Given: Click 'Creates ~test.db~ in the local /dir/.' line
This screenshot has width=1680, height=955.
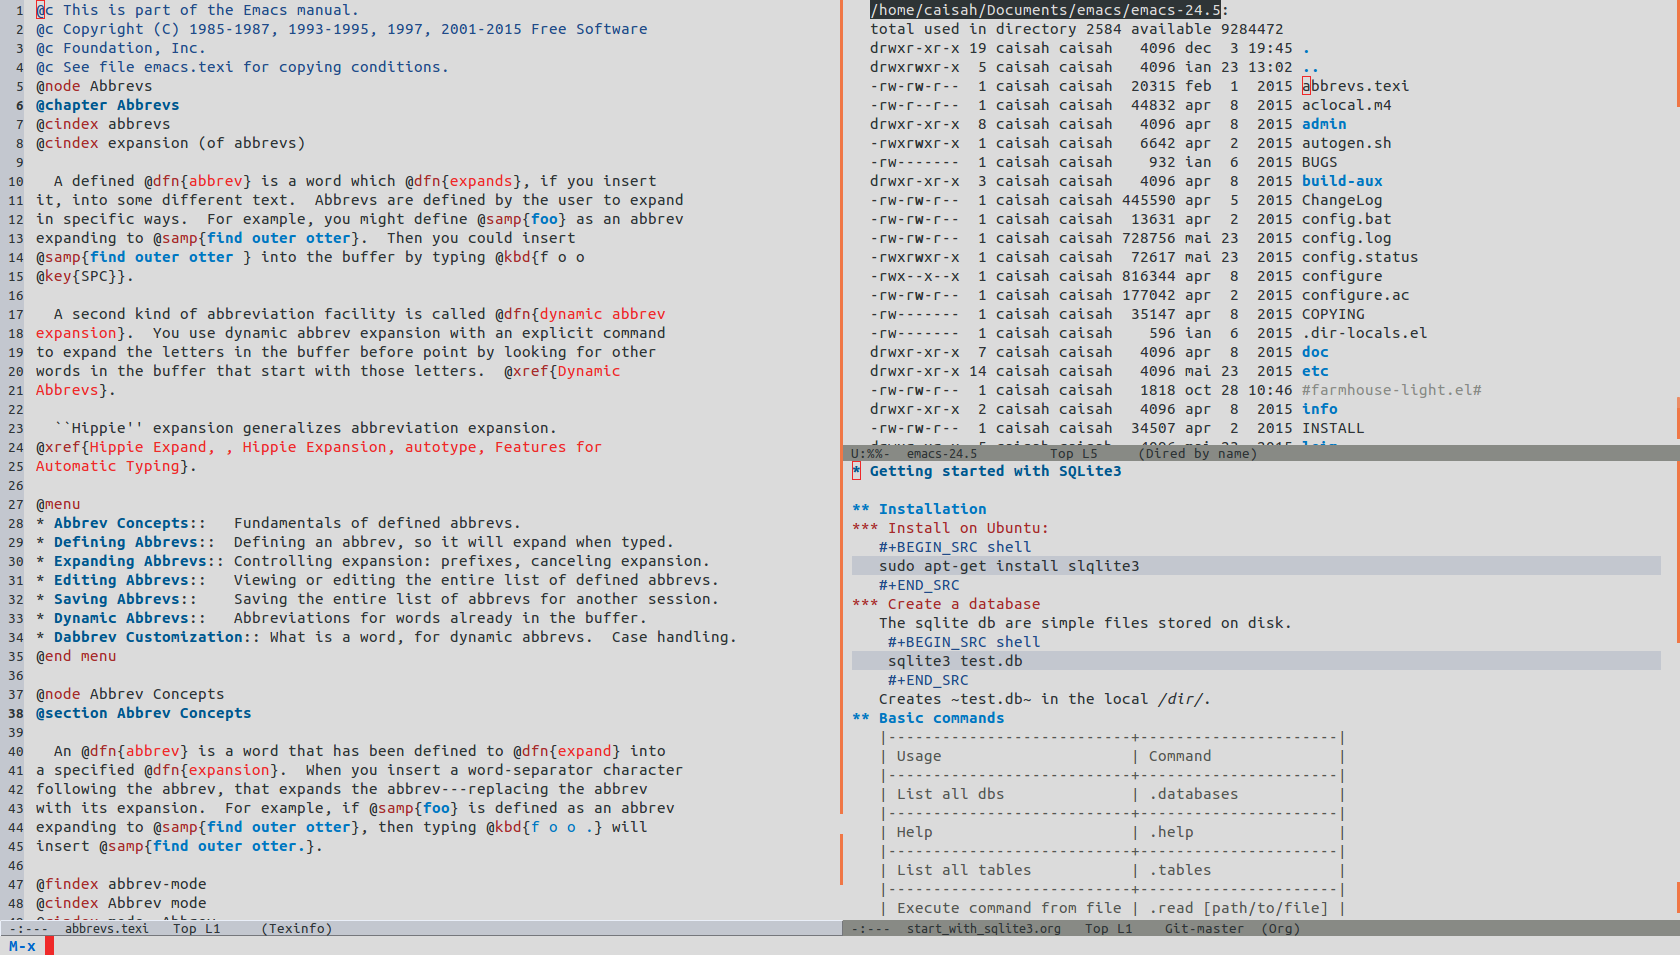Looking at the screenshot, I should pyautogui.click(x=1045, y=699).
